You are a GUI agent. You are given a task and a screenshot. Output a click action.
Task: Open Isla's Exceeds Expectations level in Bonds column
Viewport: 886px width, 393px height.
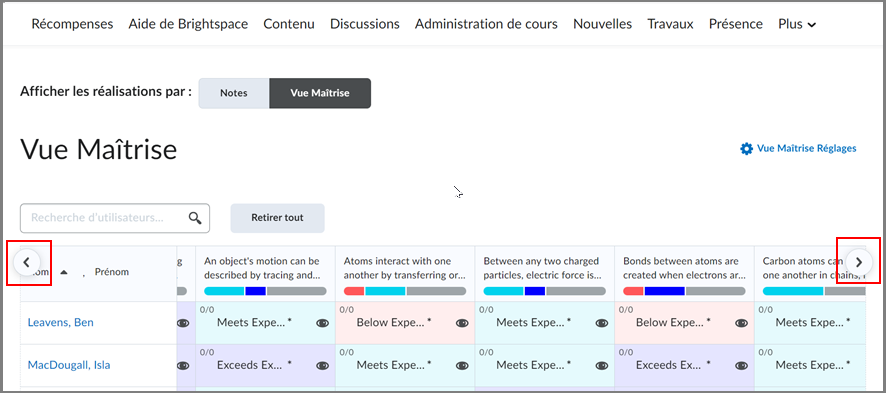[x=673, y=365]
